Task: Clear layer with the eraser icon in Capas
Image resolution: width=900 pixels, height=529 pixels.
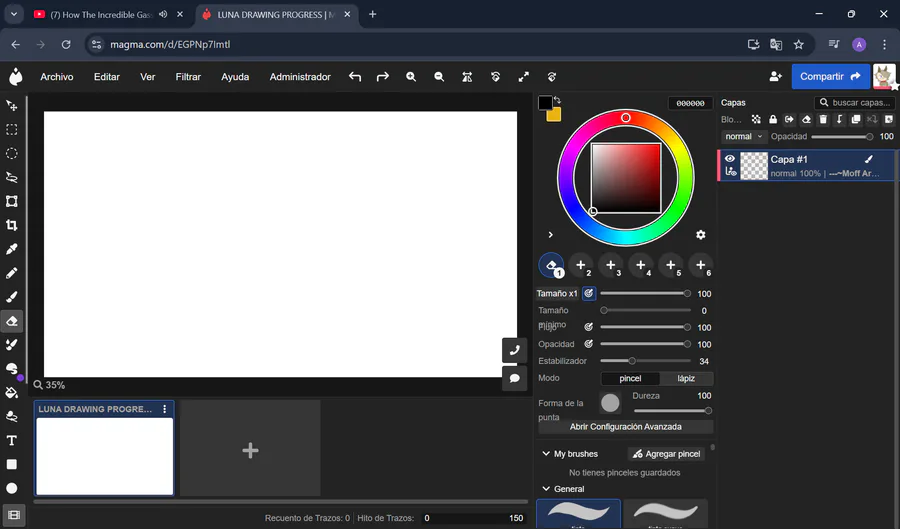Action: (x=806, y=119)
